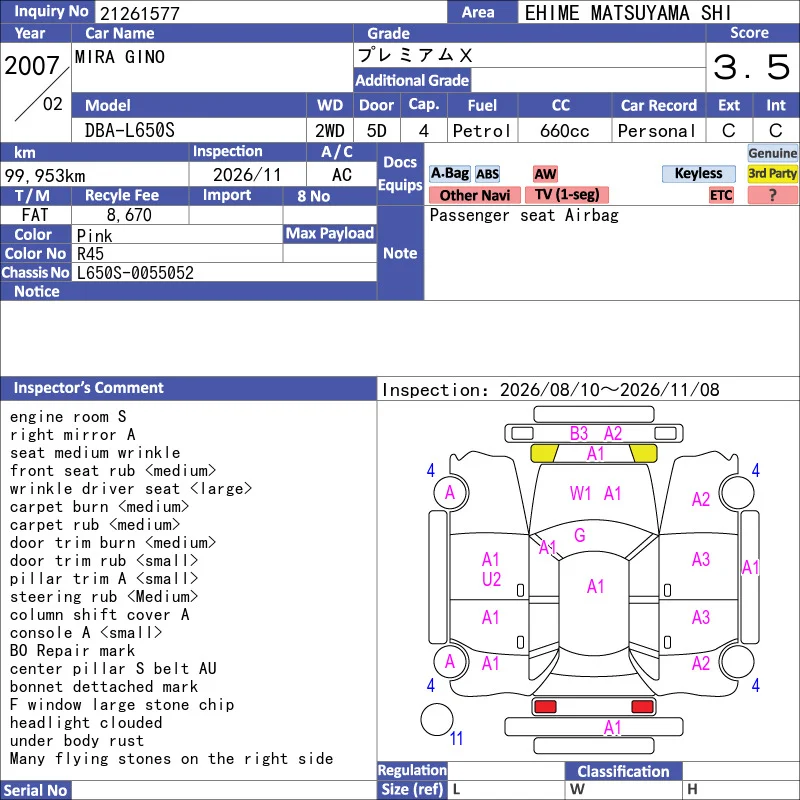Click the Inquiry No value 21261577
Screen dimensions: 800x800
[140, 13]
